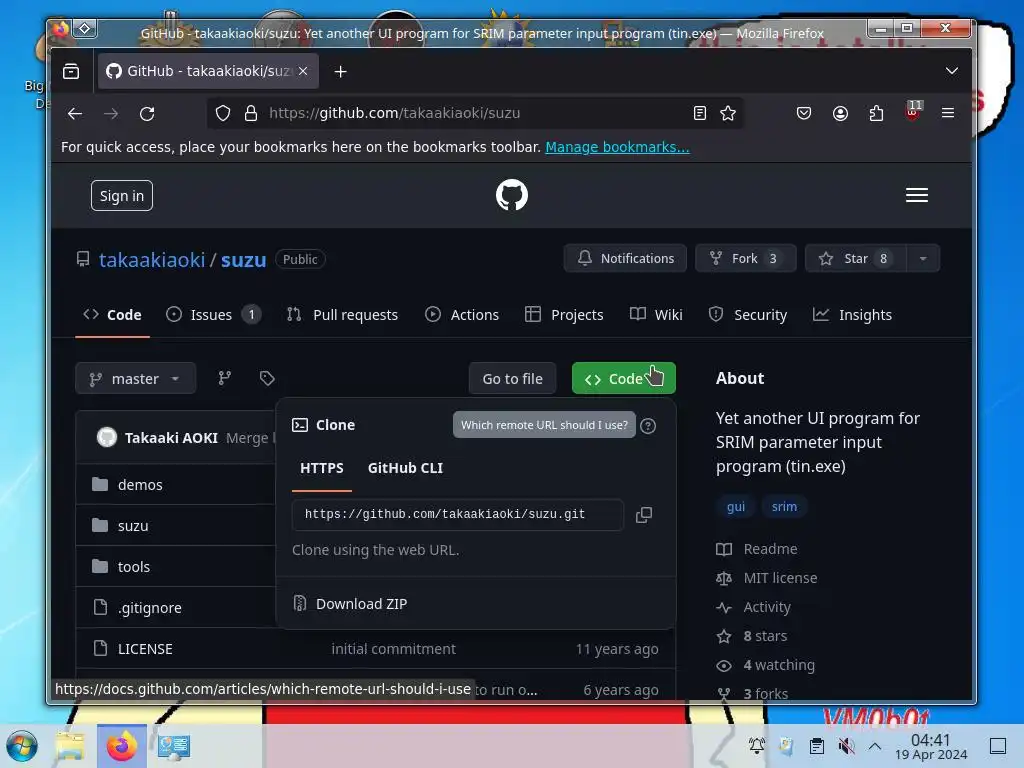Click the suzu repository name link
1024x768 pixels.
tap(244, 260)
